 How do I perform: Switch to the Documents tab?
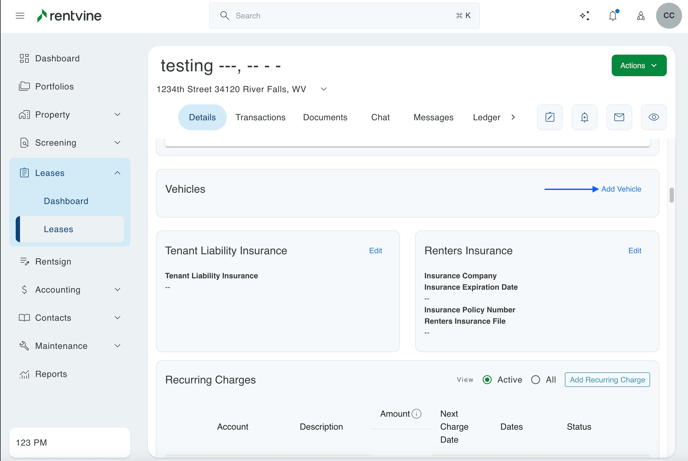pyautogui.click(x=325, y=117)
